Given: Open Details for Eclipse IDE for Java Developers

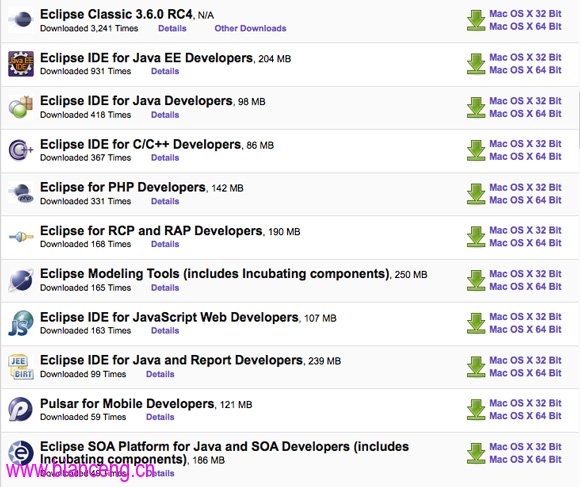Looking at the screenshot, I should [x=165, y=115].
